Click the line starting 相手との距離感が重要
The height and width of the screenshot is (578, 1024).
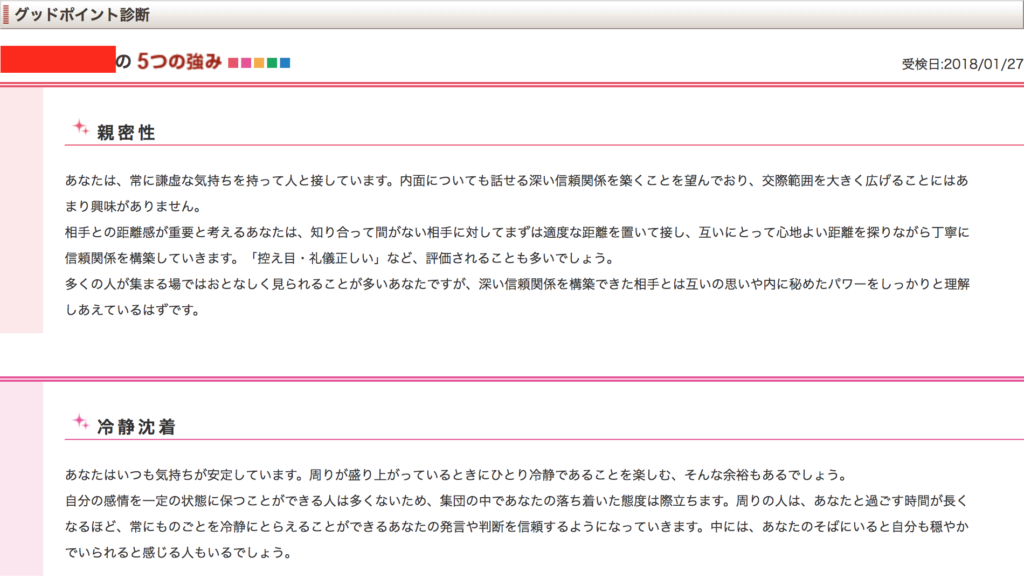point(517,233)
